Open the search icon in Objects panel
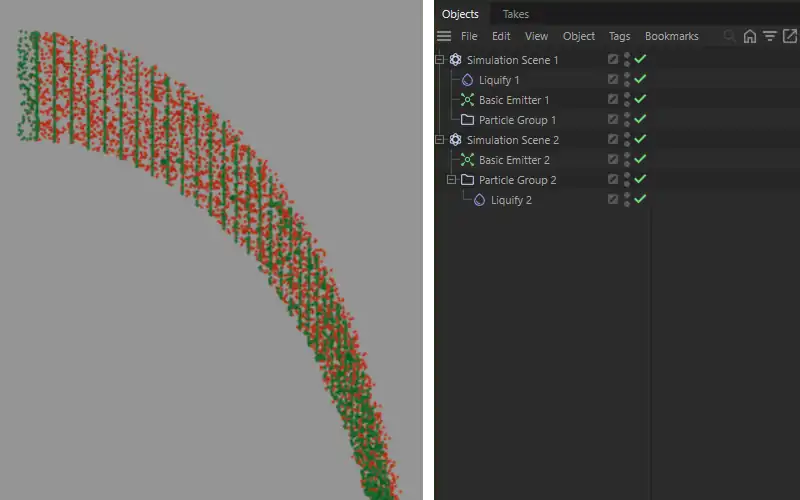The width and height of the screenshot is (800, 500). [x=729, y=36]
